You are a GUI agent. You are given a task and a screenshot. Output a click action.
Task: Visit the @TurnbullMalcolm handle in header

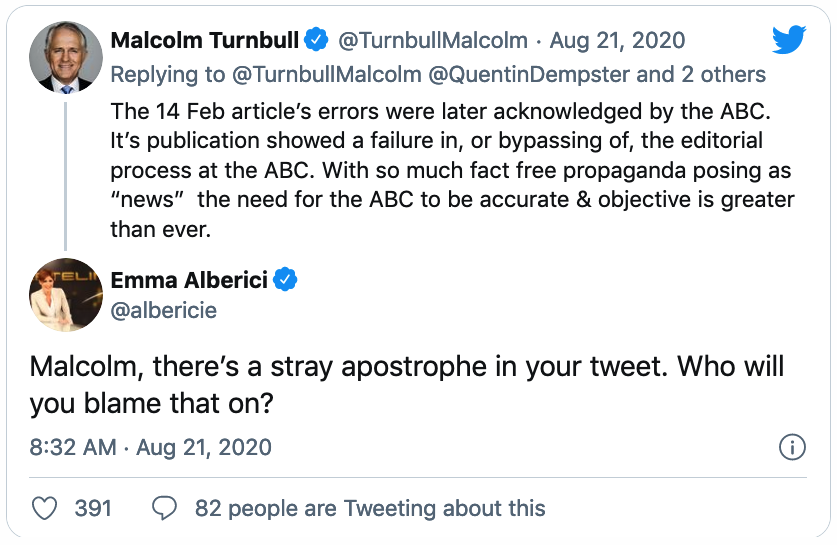tap(433, 41)
